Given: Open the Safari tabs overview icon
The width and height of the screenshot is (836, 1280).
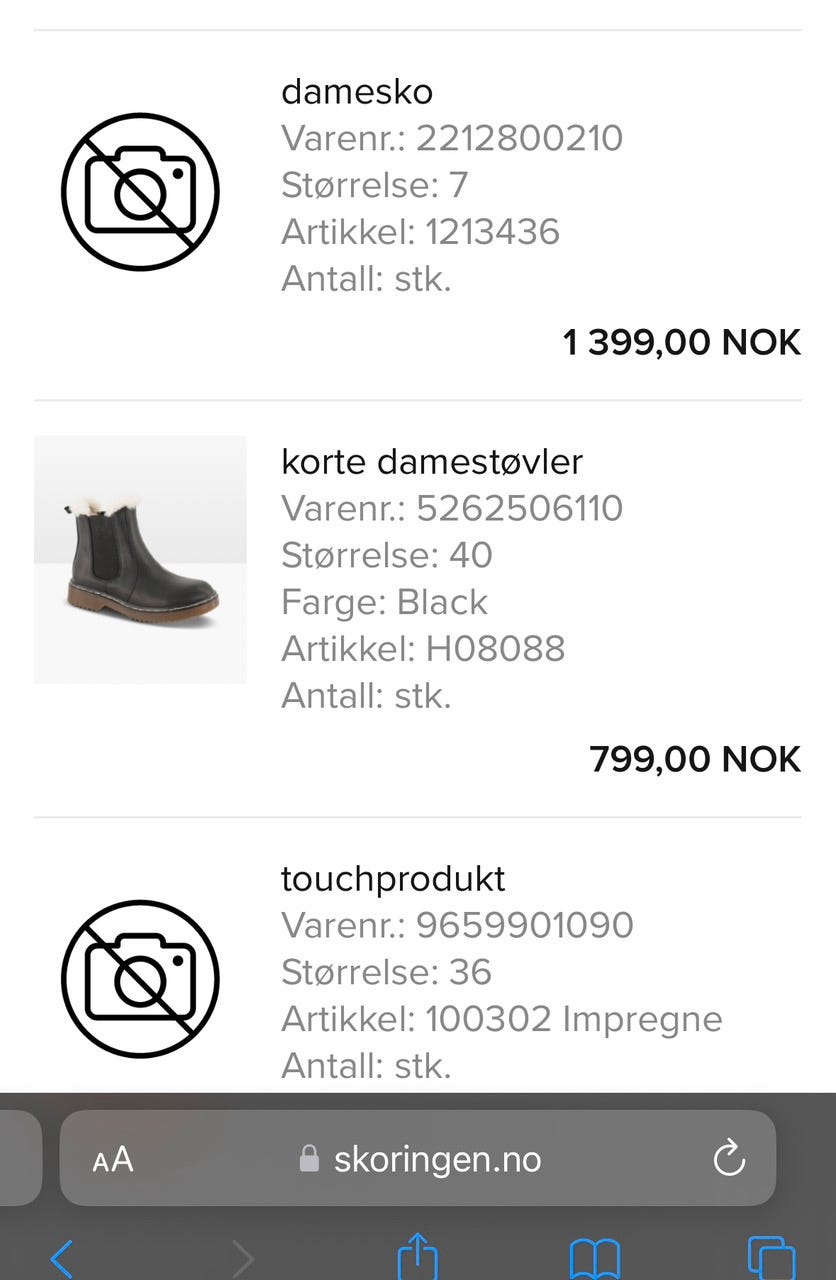Looking at the screenshot, I should [x=771, y=1258].
